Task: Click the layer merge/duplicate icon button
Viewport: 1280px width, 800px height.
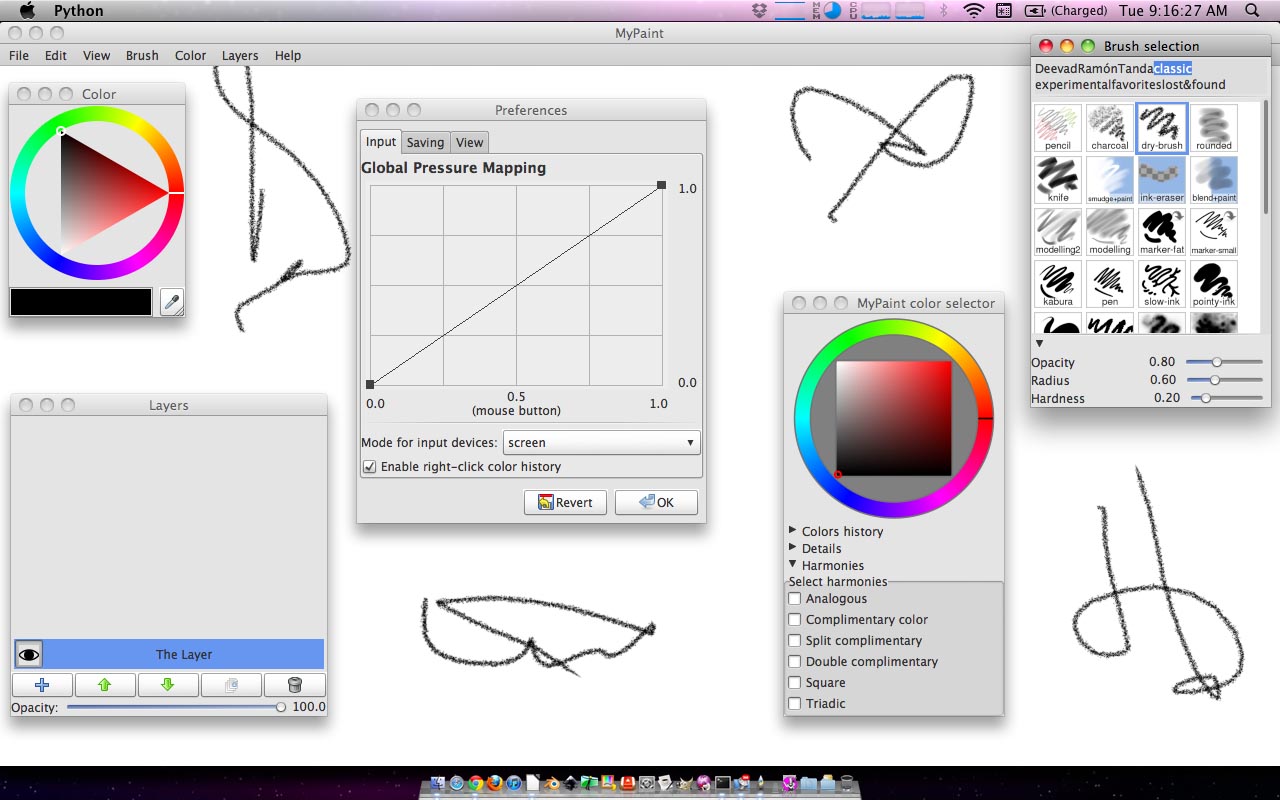Action: click(x=231, y=685)
